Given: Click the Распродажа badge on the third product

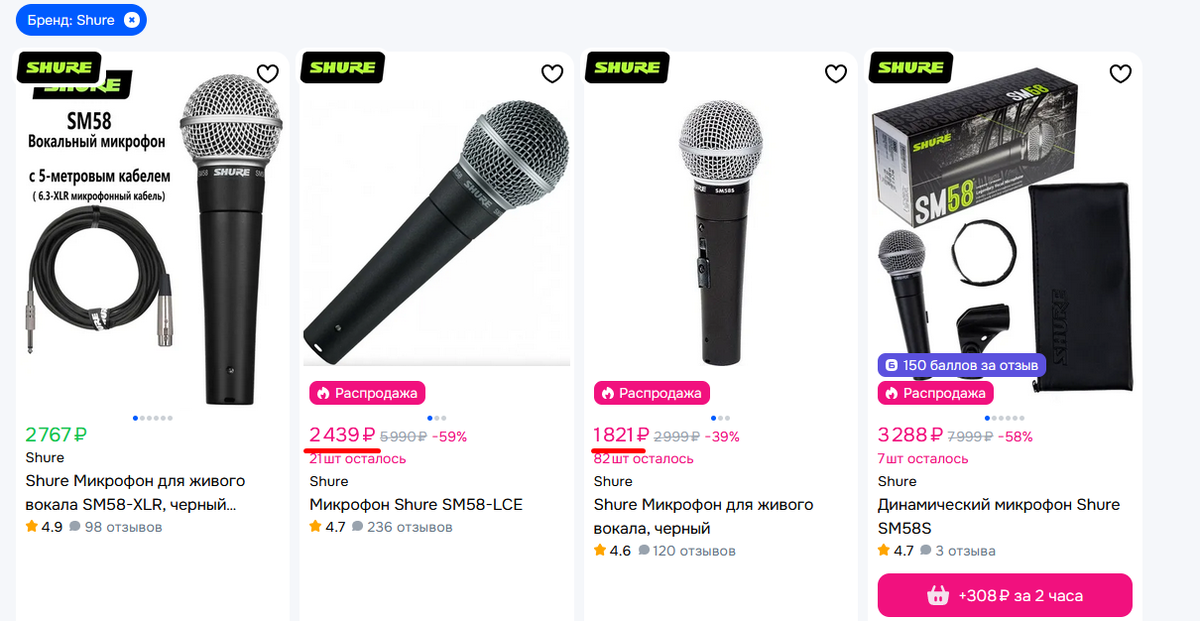Looking at the screenshot, I should tap(652, 393).
